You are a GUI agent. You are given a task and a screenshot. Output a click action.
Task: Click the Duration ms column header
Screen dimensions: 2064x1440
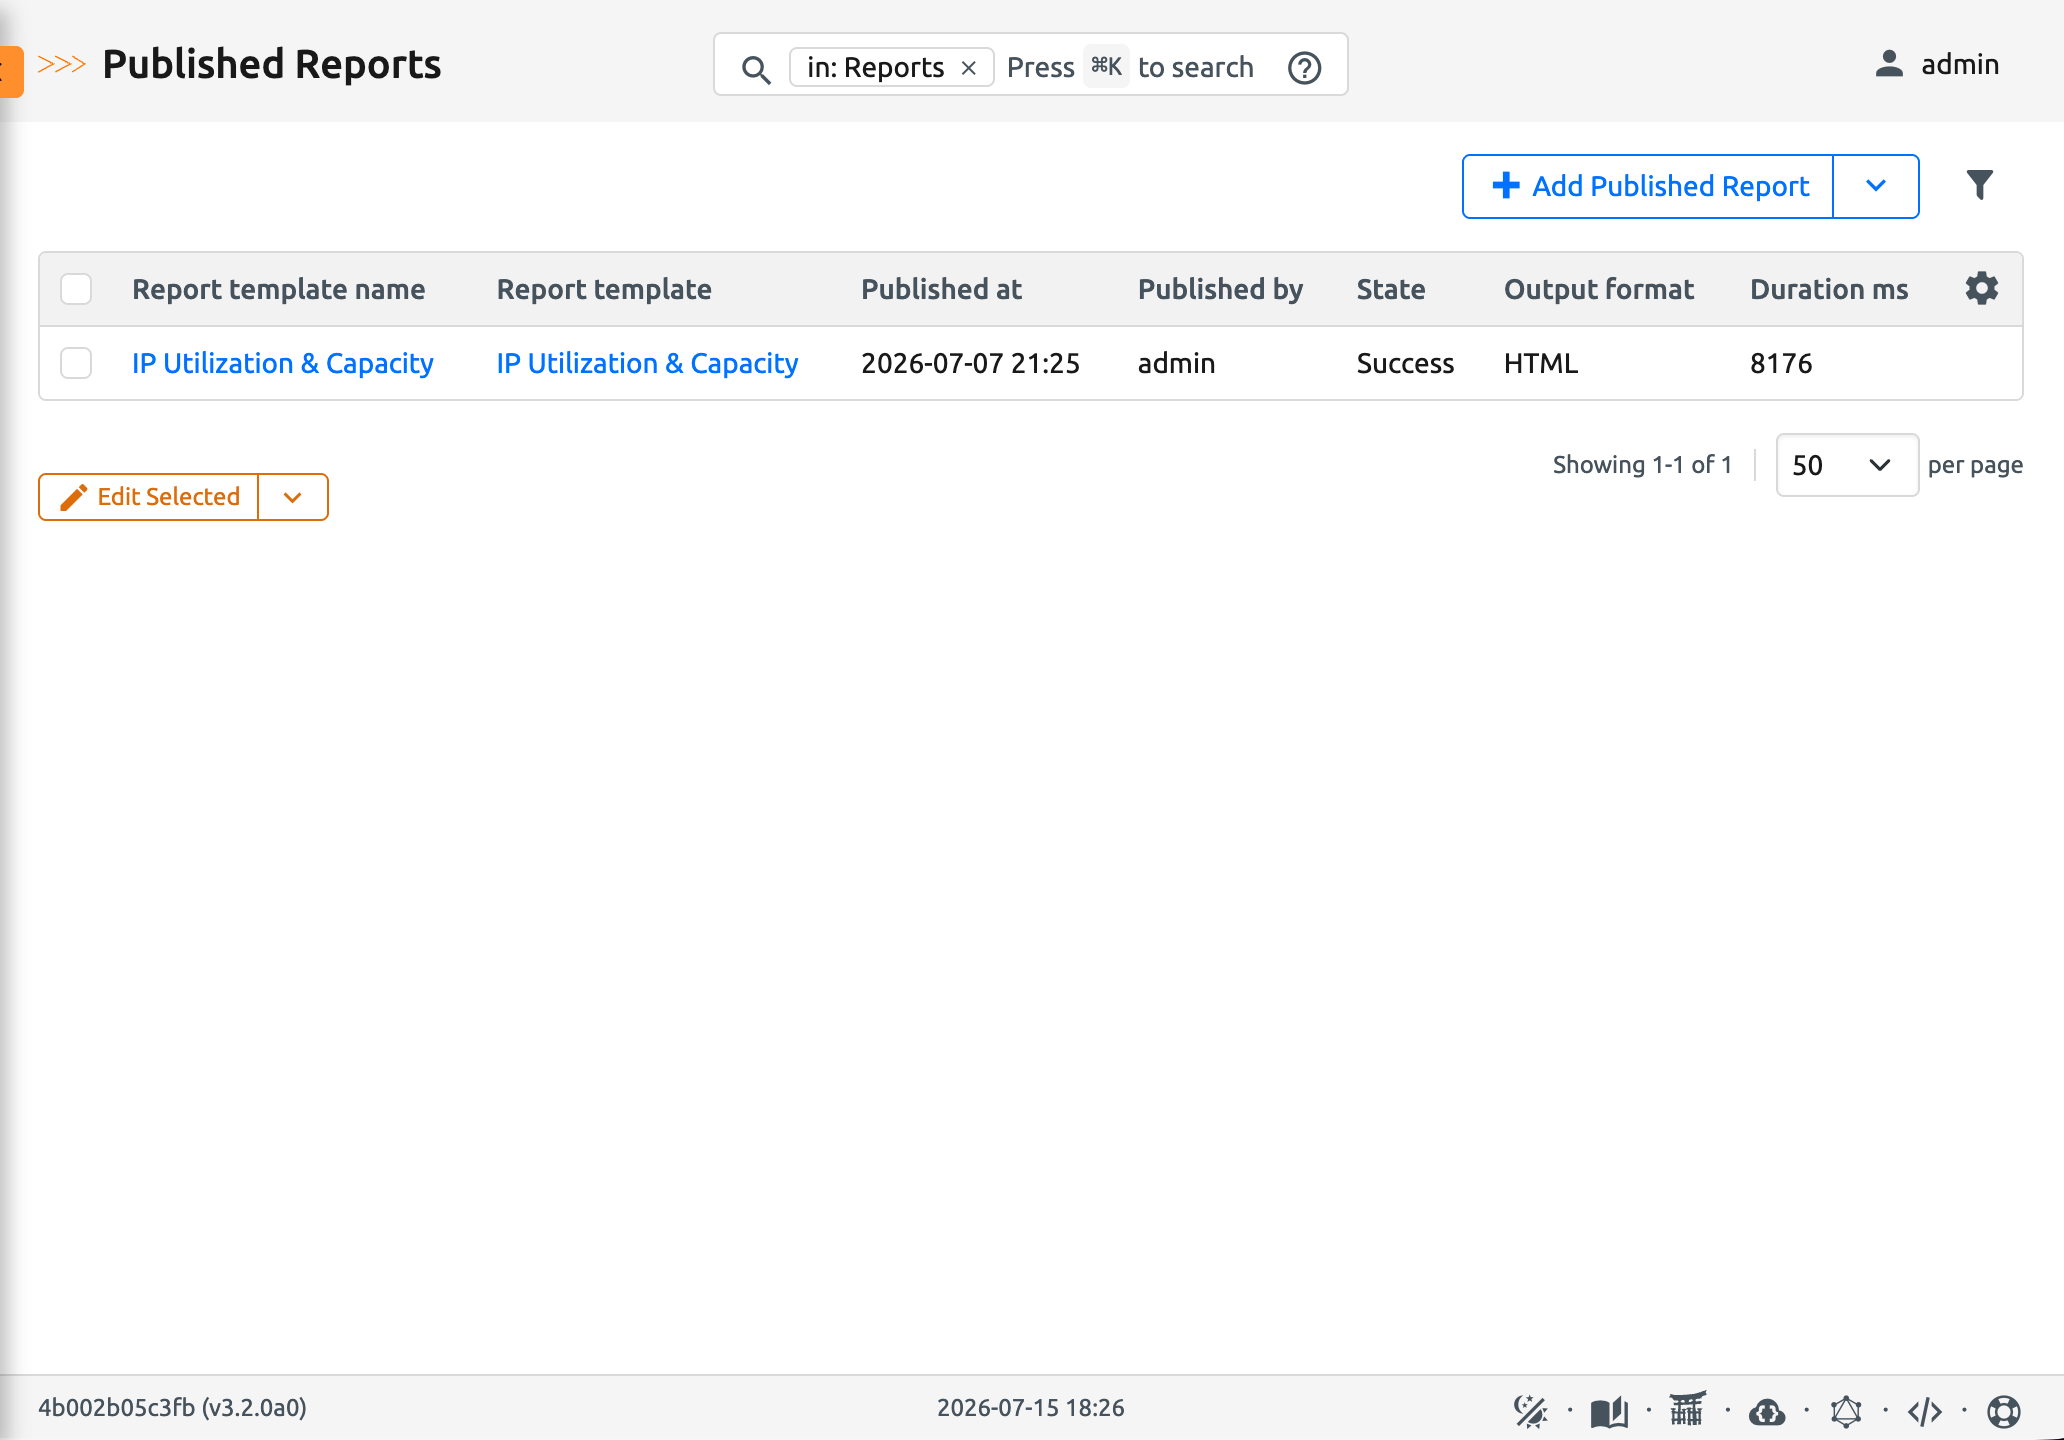tap(1829, 289)
